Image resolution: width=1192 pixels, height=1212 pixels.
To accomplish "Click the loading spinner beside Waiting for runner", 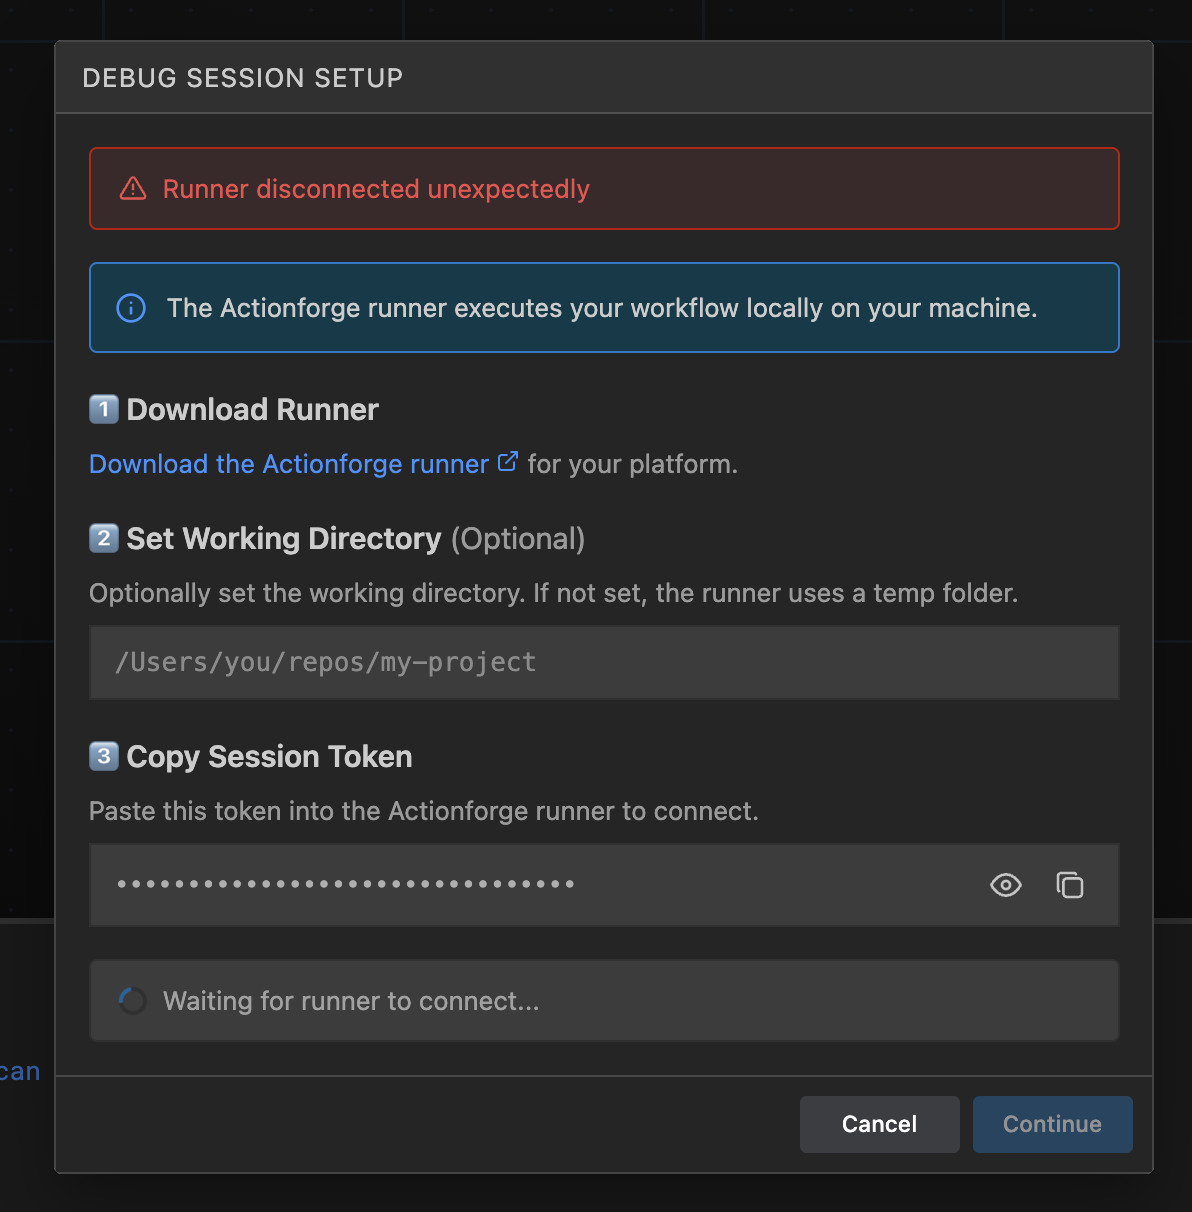I will pyautogui.click(x=132, y=1001).
